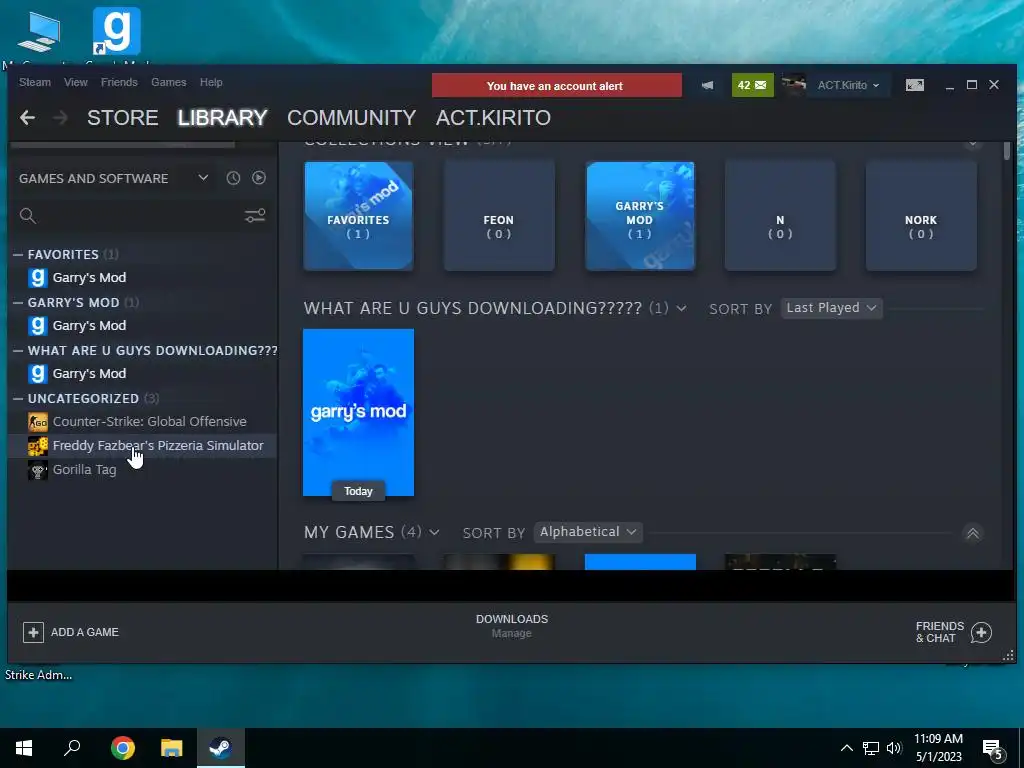Screen dimensions: 1024x768
Task: Open the computer desktop icon
Action: [x=39, y=31]
